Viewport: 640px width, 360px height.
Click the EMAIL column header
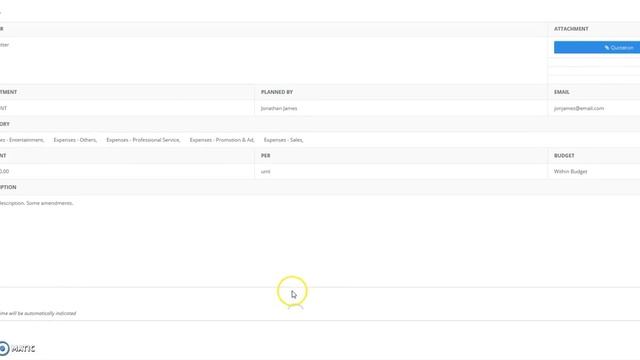(562, 92)
